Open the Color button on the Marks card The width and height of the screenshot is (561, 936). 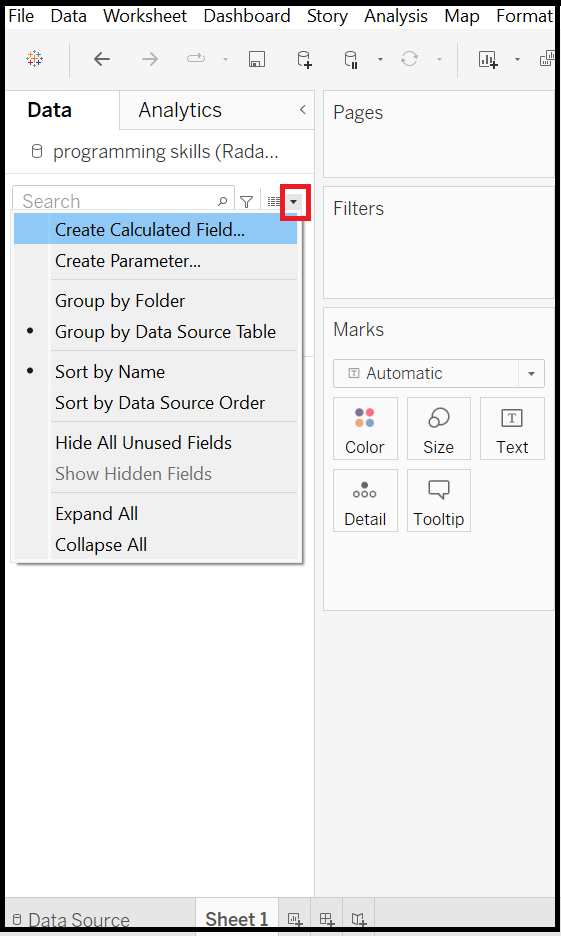point(365,429)
